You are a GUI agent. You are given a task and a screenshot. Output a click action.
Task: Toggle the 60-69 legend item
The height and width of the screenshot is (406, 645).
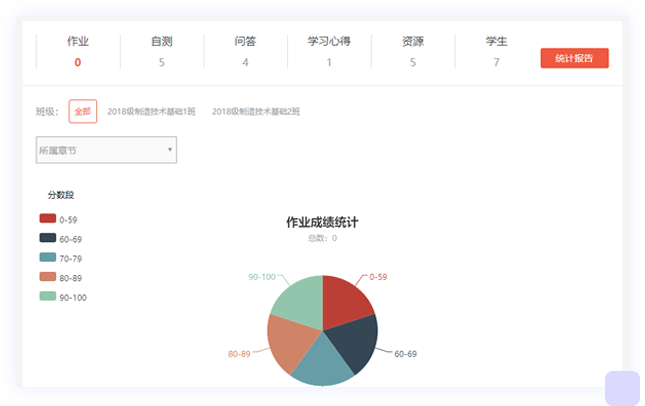(60, 238)
